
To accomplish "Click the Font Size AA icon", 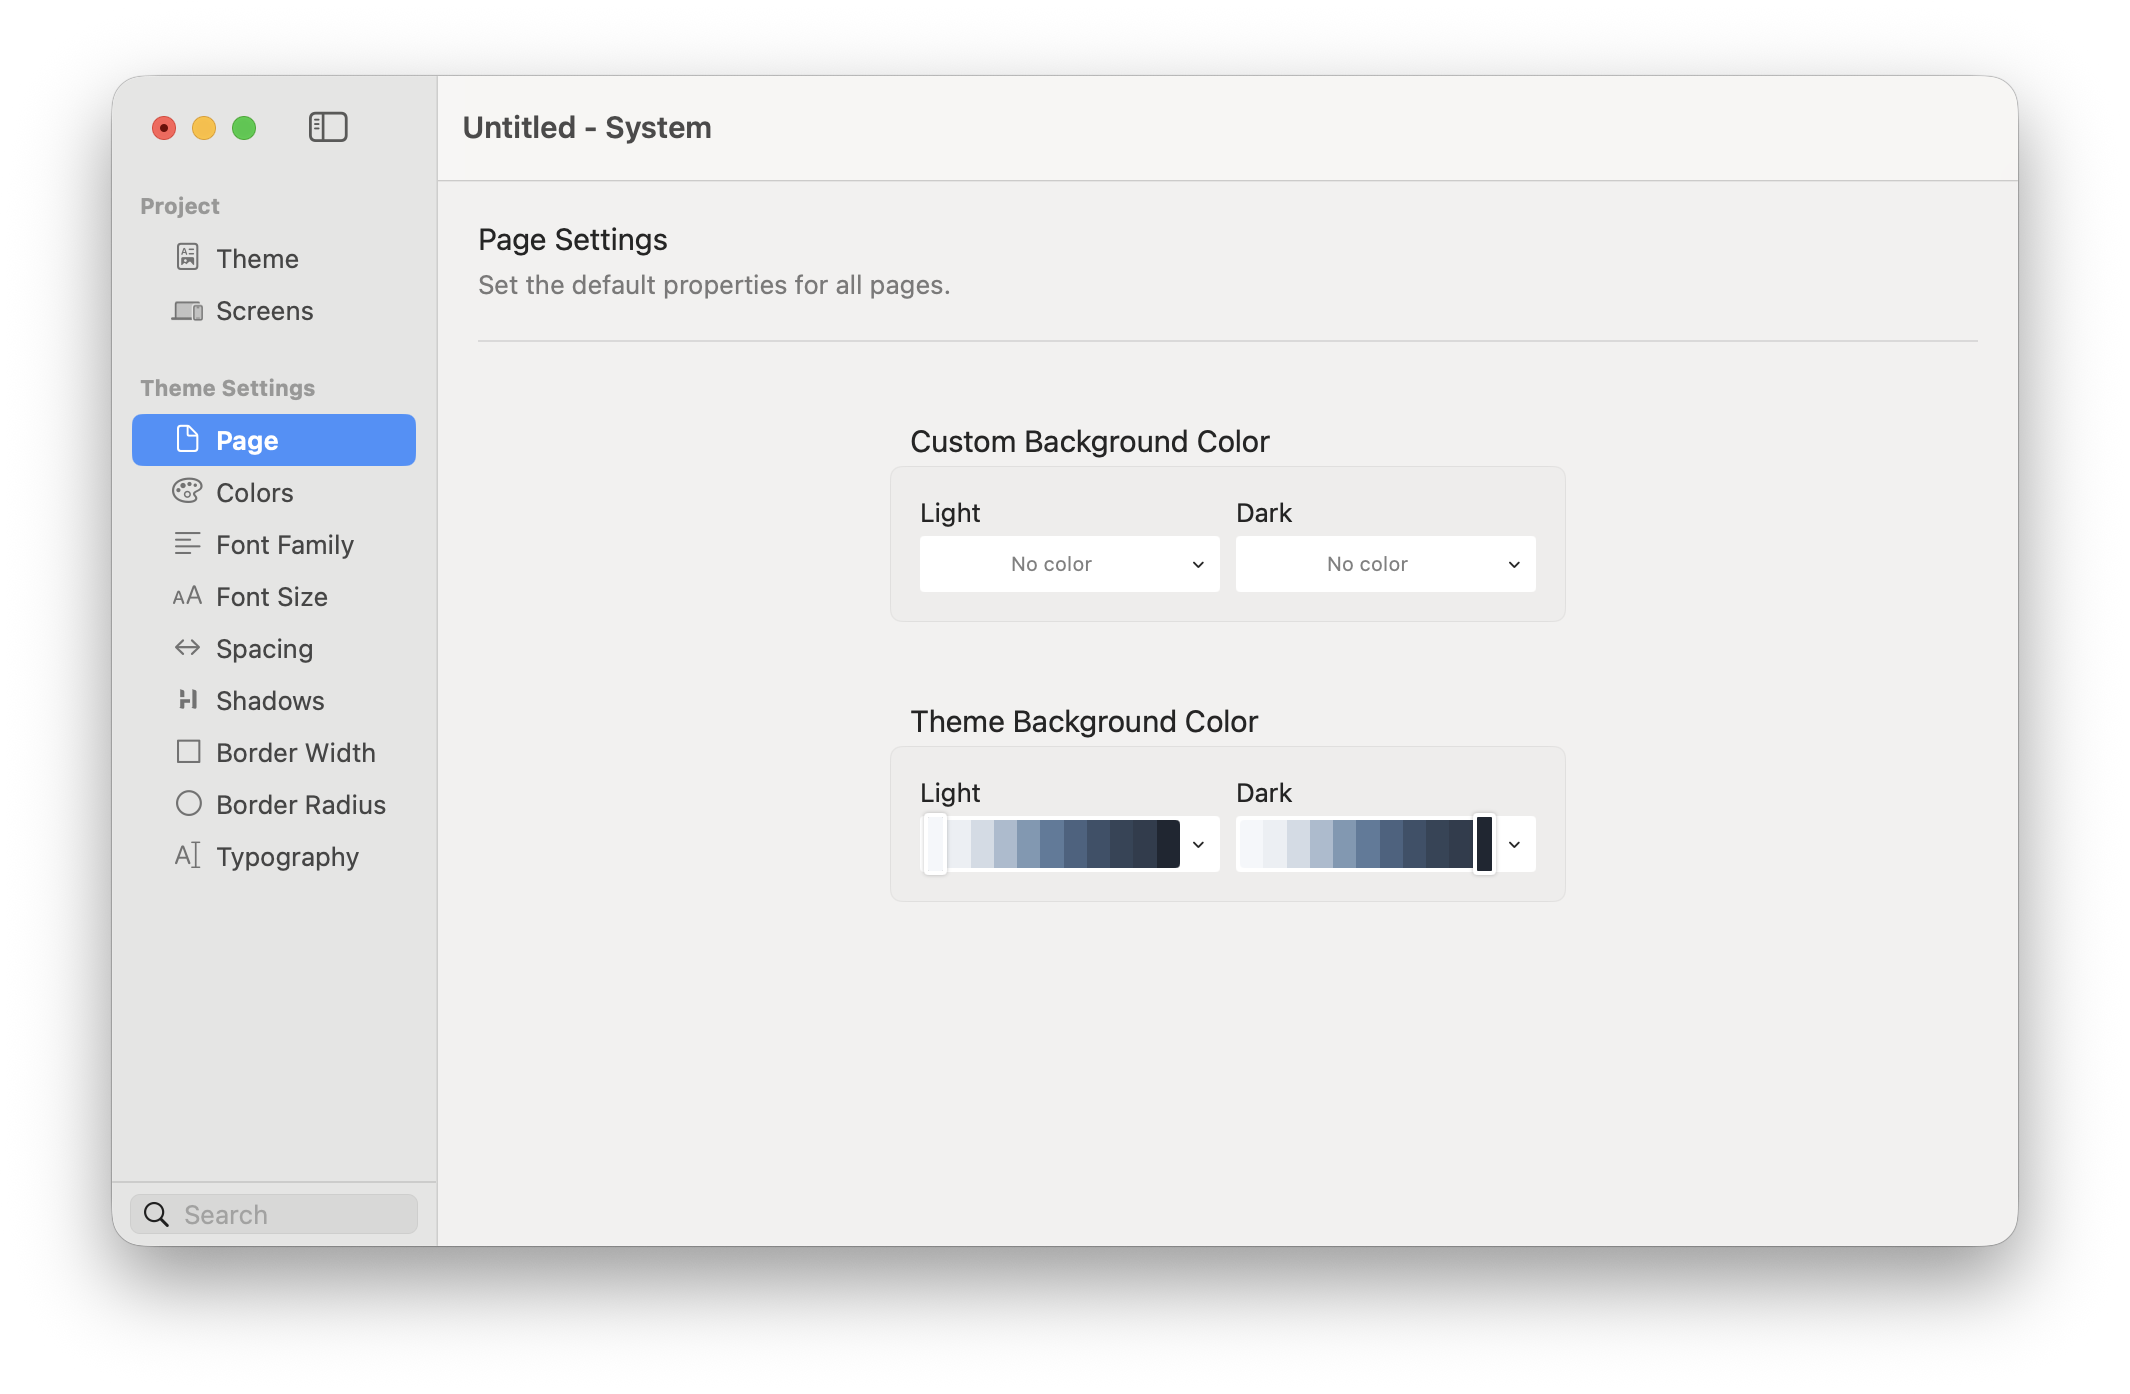I will coord(187,596).
